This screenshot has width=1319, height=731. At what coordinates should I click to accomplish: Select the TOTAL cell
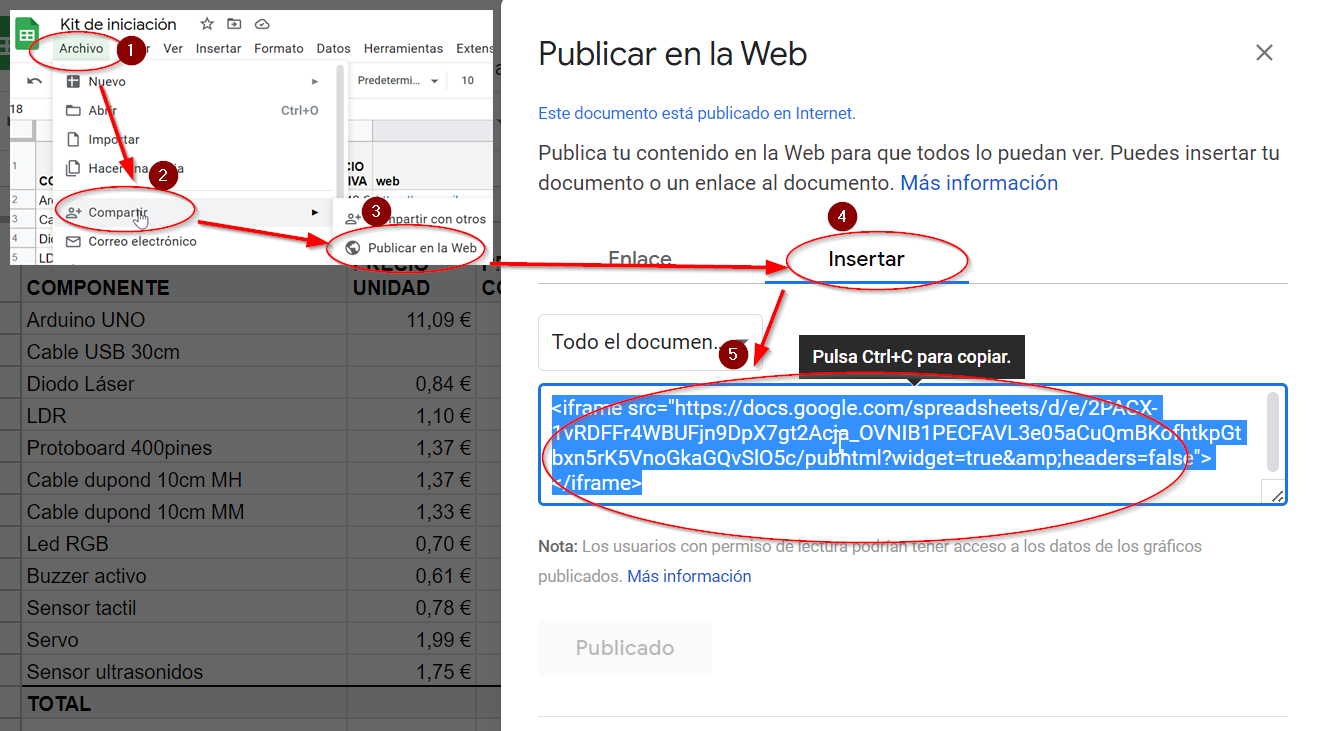186,704
